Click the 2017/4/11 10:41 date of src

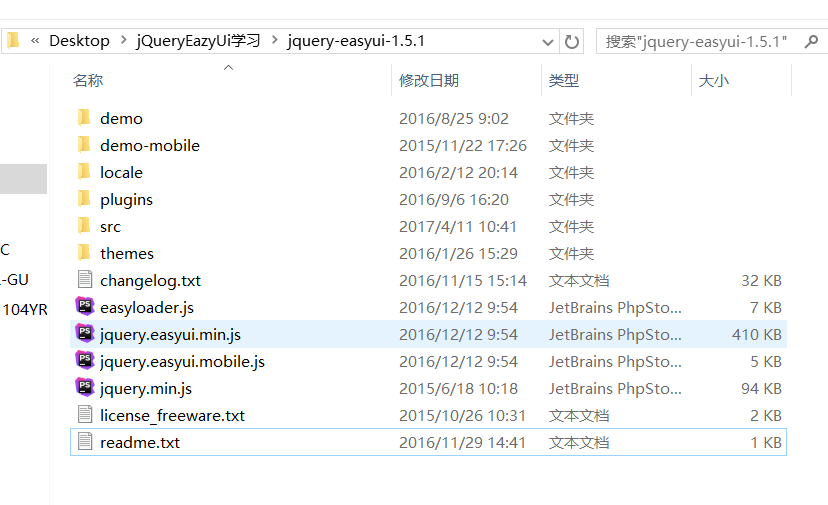click(x=458, y=227)
